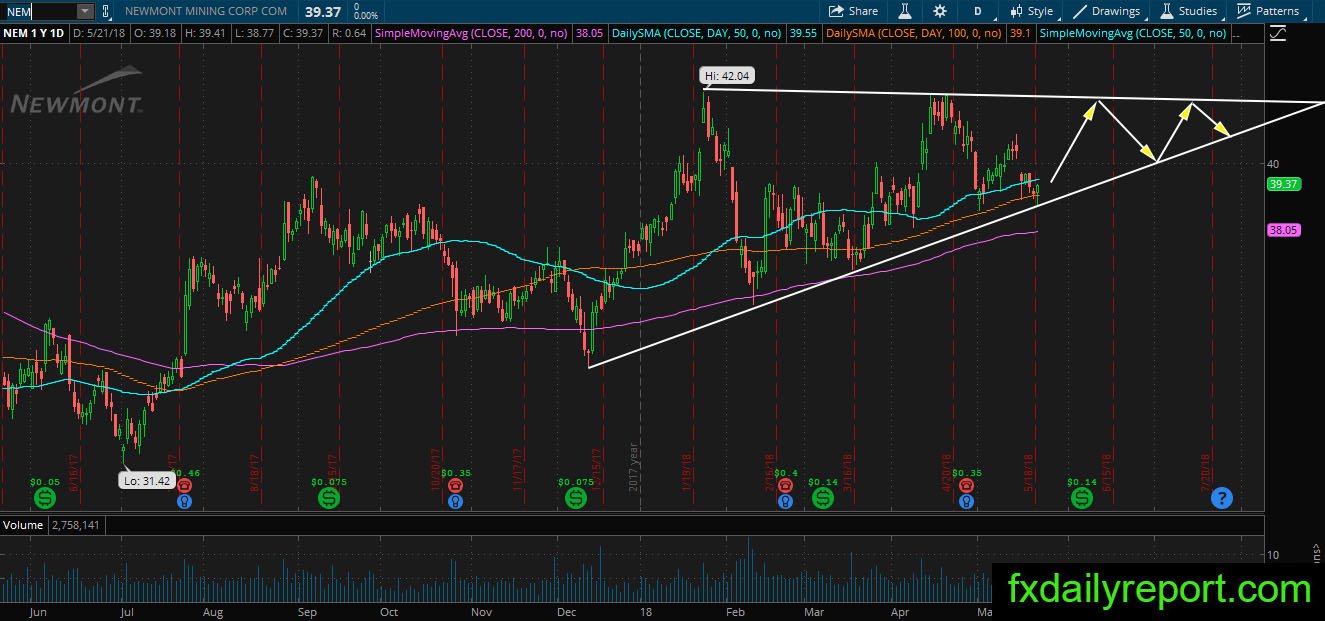Click the Hi: 42.04 price bubble
1325x621 pixels.
coord(726,75)
